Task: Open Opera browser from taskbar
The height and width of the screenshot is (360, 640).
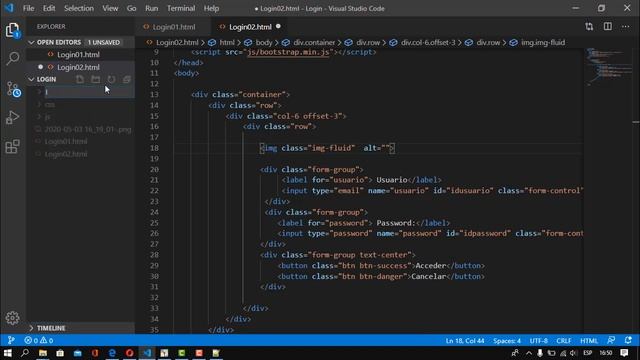Action: tap(130, 353)
